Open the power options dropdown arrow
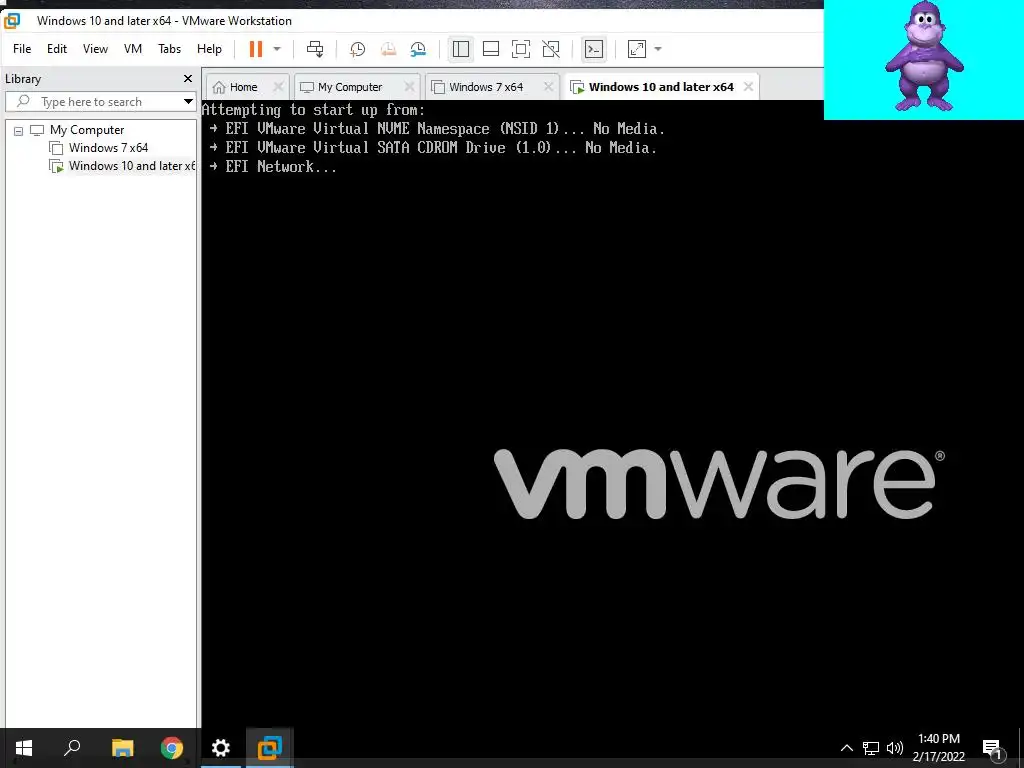This screenshot has height=768, width=1024. (x=277, y=49)
